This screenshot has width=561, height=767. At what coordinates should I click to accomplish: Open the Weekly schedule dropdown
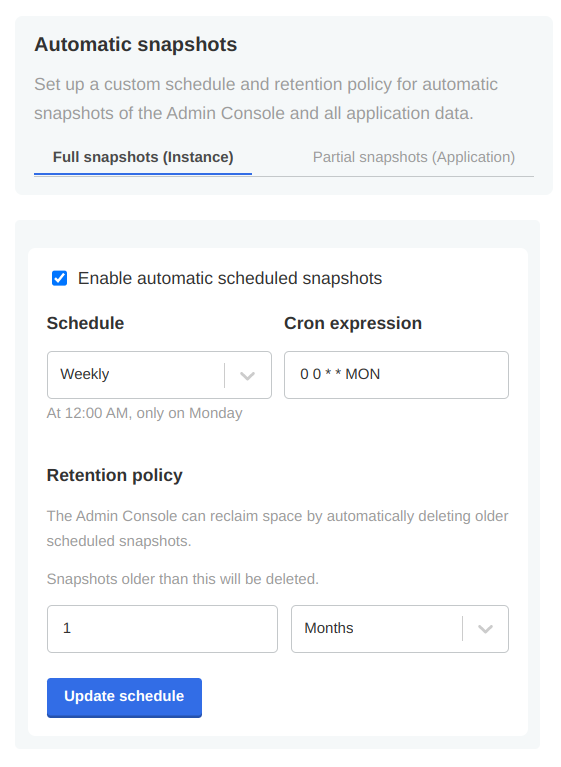point(159,375)
